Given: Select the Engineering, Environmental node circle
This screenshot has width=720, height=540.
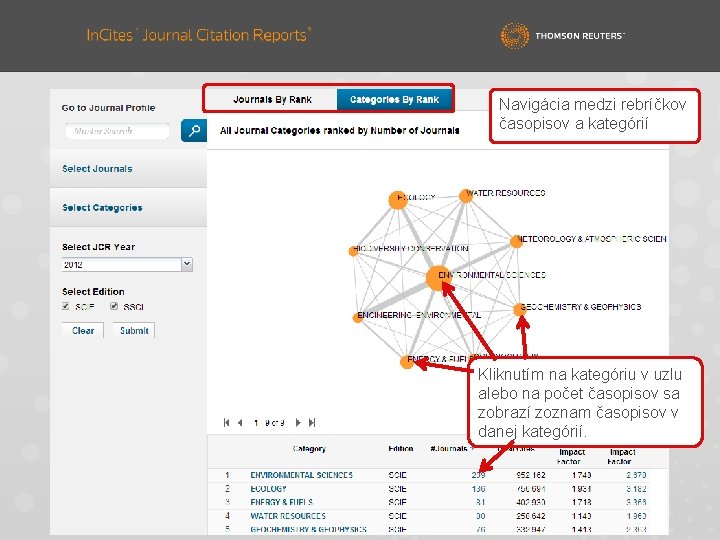Looking at the screenshot, I should point(357,317).
